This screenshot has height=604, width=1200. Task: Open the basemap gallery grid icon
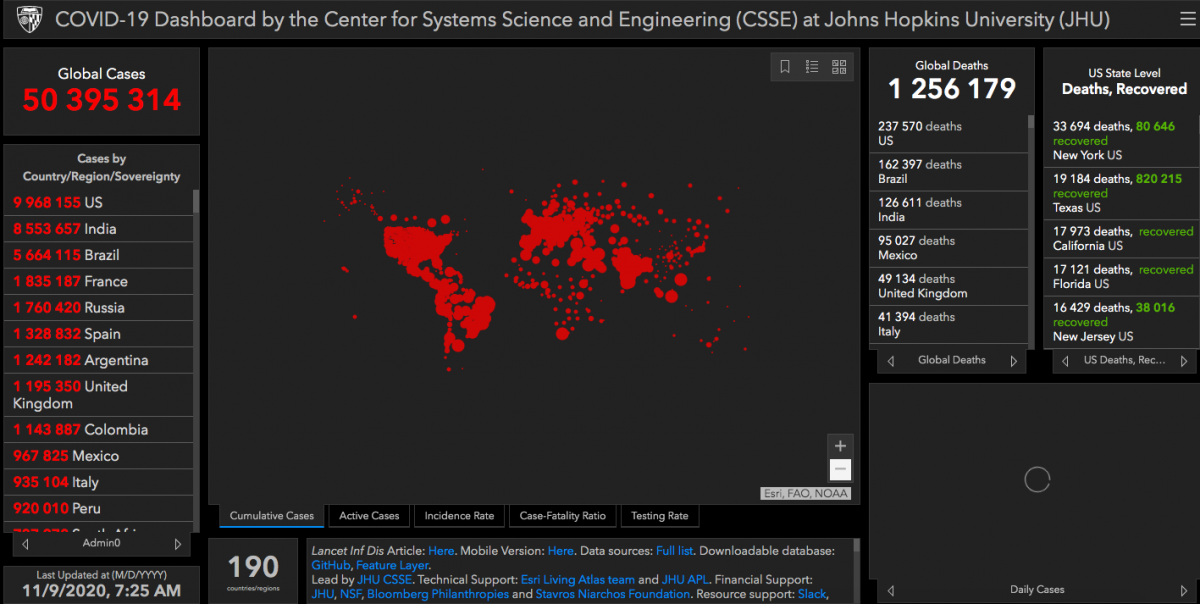[x=839, y=67]
